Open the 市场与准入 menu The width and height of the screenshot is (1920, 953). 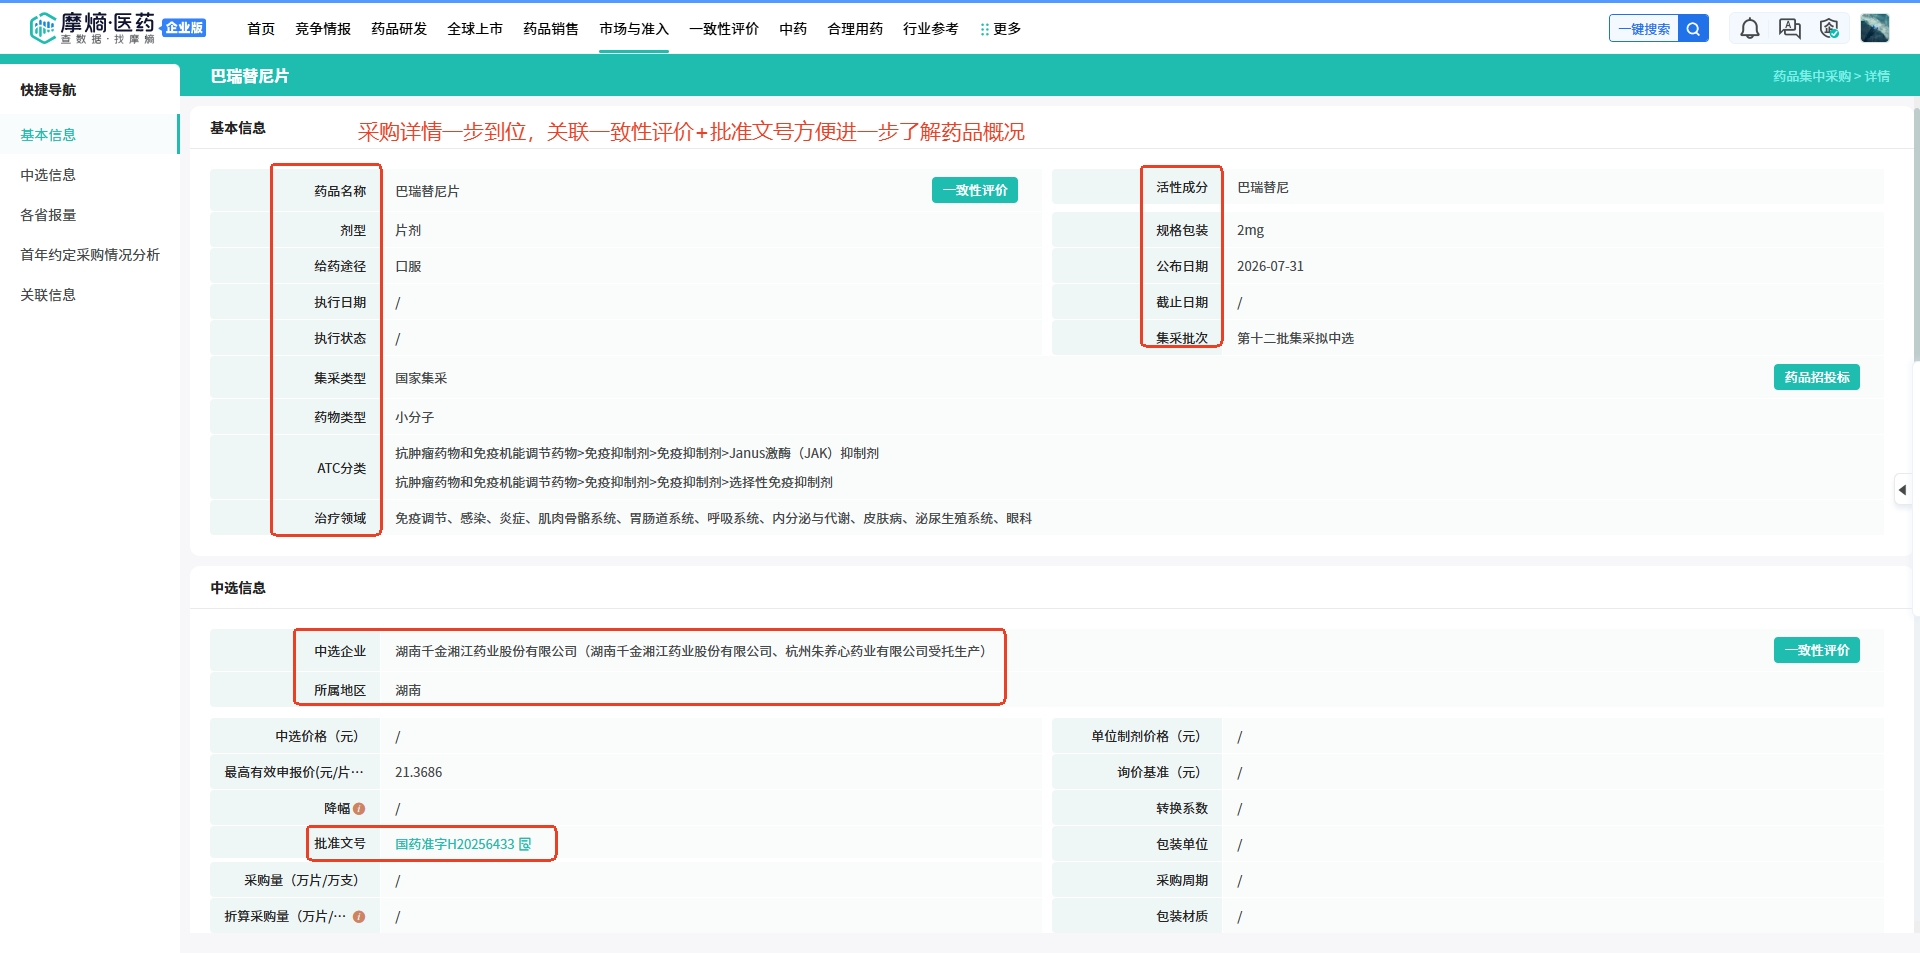point(634,29)
